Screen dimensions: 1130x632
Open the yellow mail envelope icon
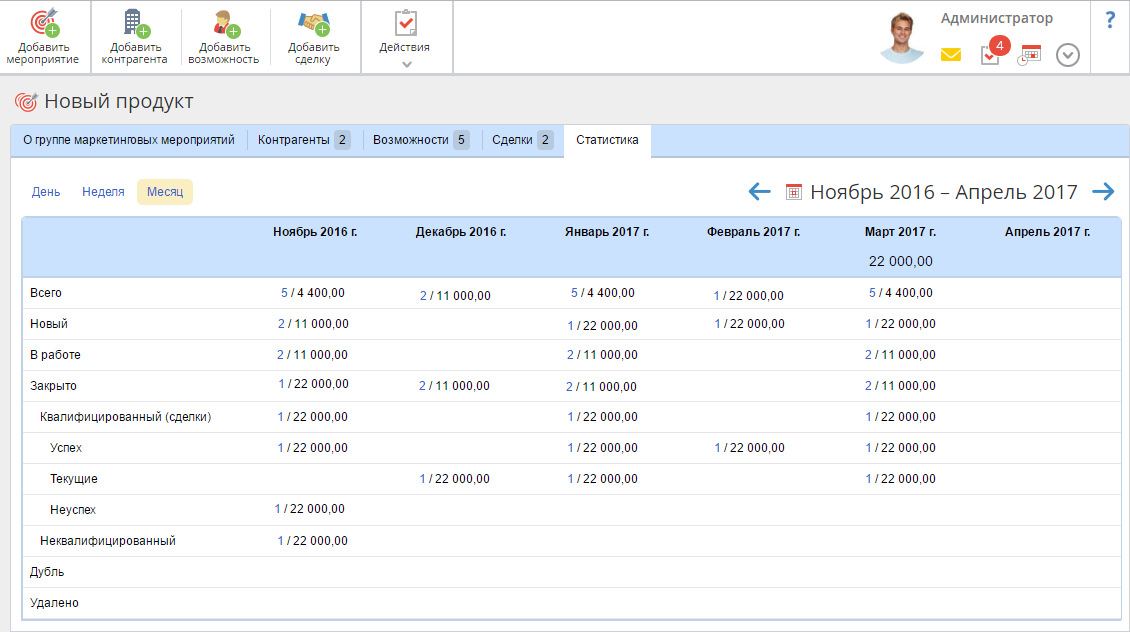tap(950, 55)
